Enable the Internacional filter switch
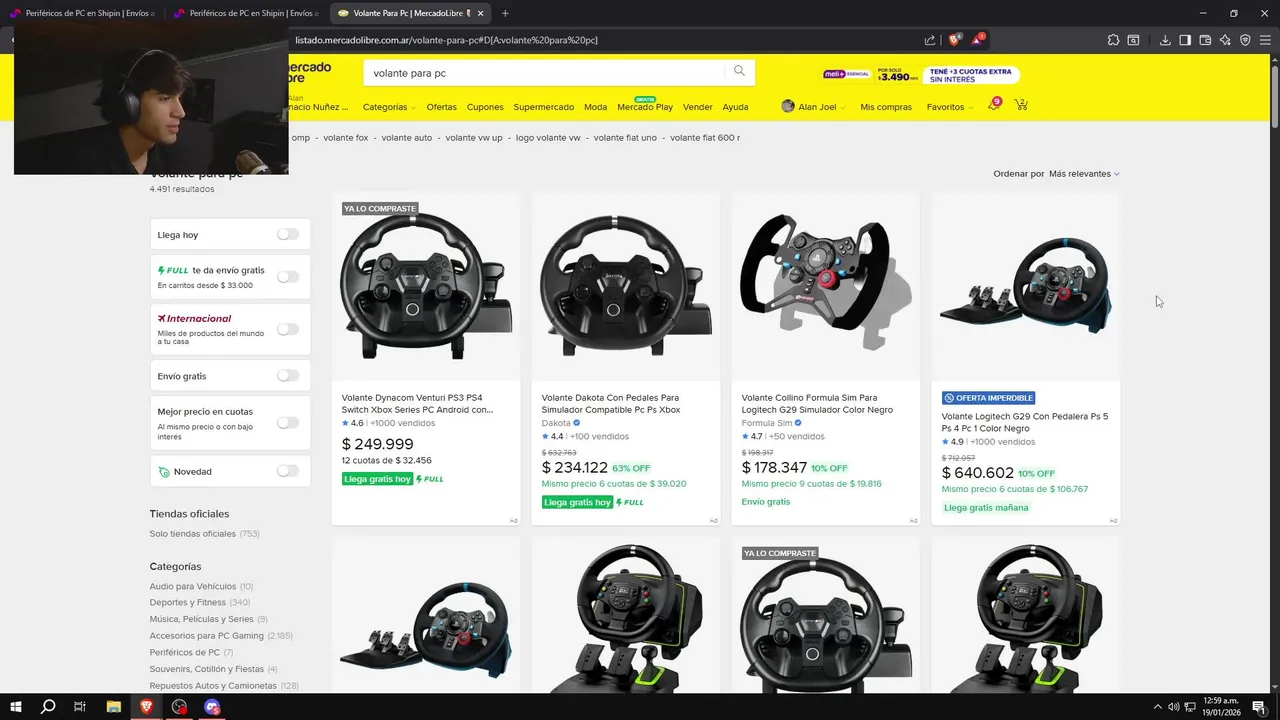The width and height of the screenshot is (1280, 720). pos(288,329)
